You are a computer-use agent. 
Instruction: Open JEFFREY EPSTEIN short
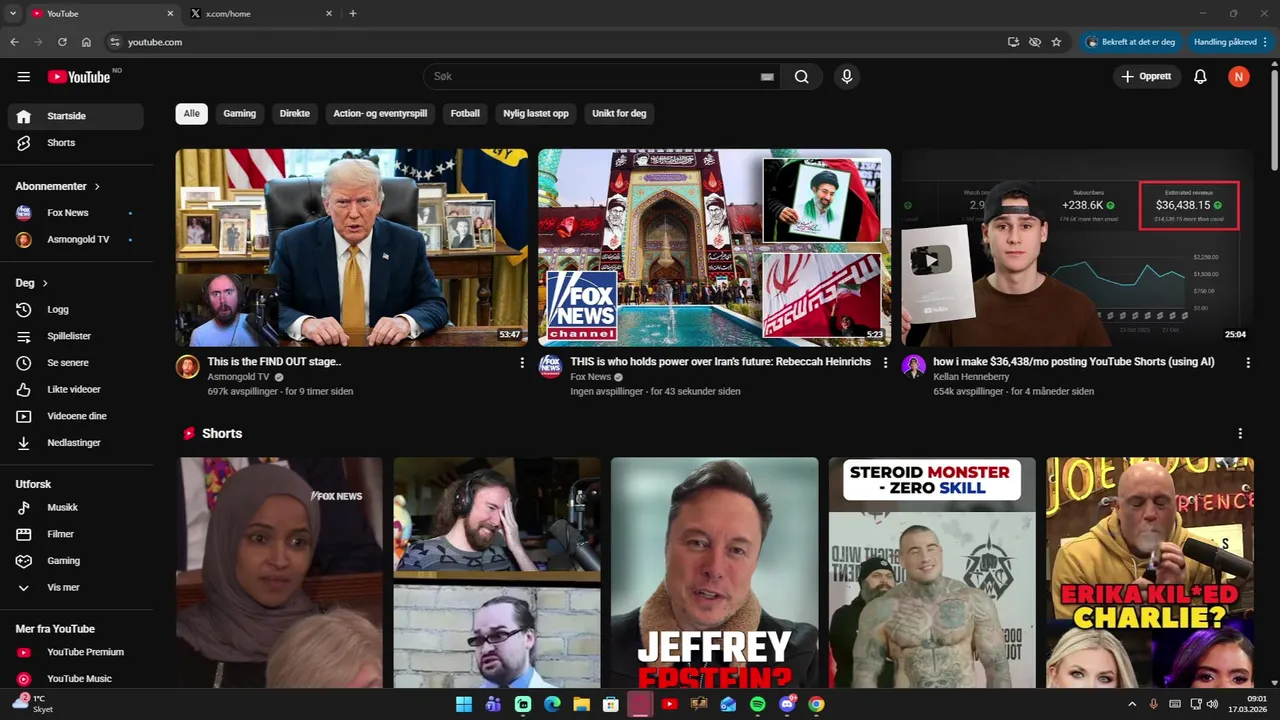pyautogui.click(x=714, y=572)
